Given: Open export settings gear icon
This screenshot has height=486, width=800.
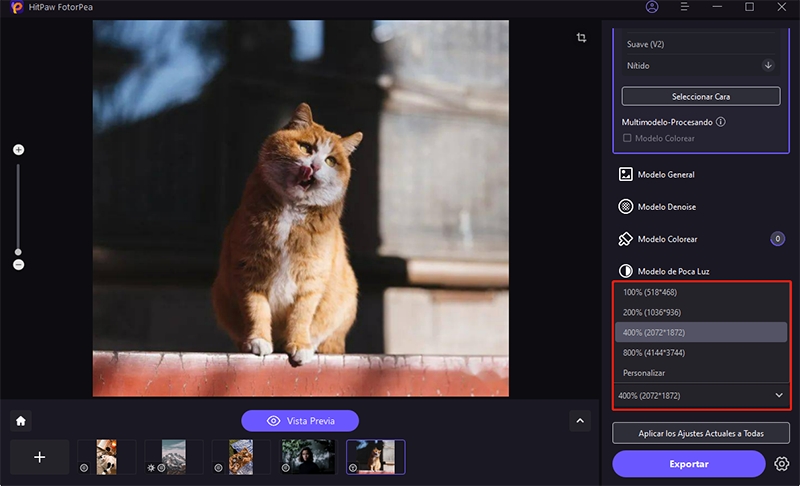Looking at the screenshot, I should click(782, 464).
